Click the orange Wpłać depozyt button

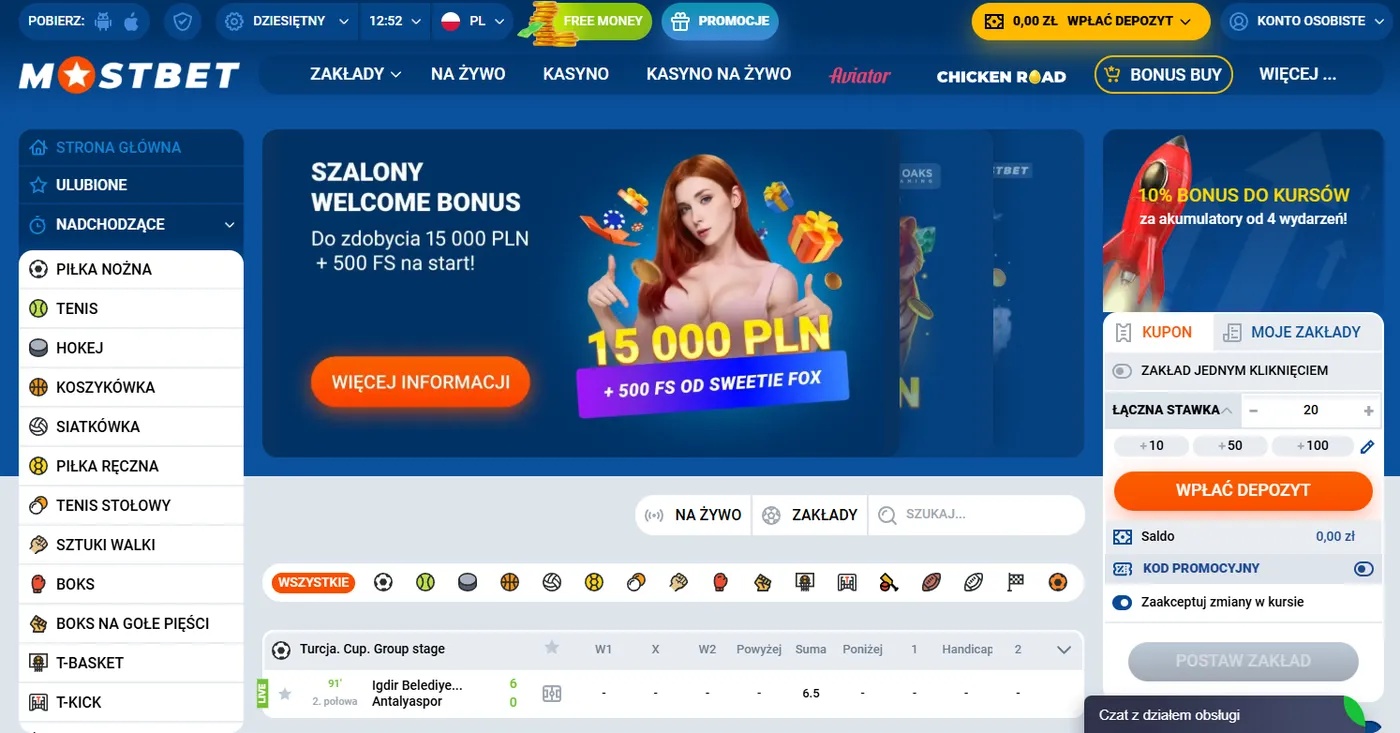[x=1243, y=490]
